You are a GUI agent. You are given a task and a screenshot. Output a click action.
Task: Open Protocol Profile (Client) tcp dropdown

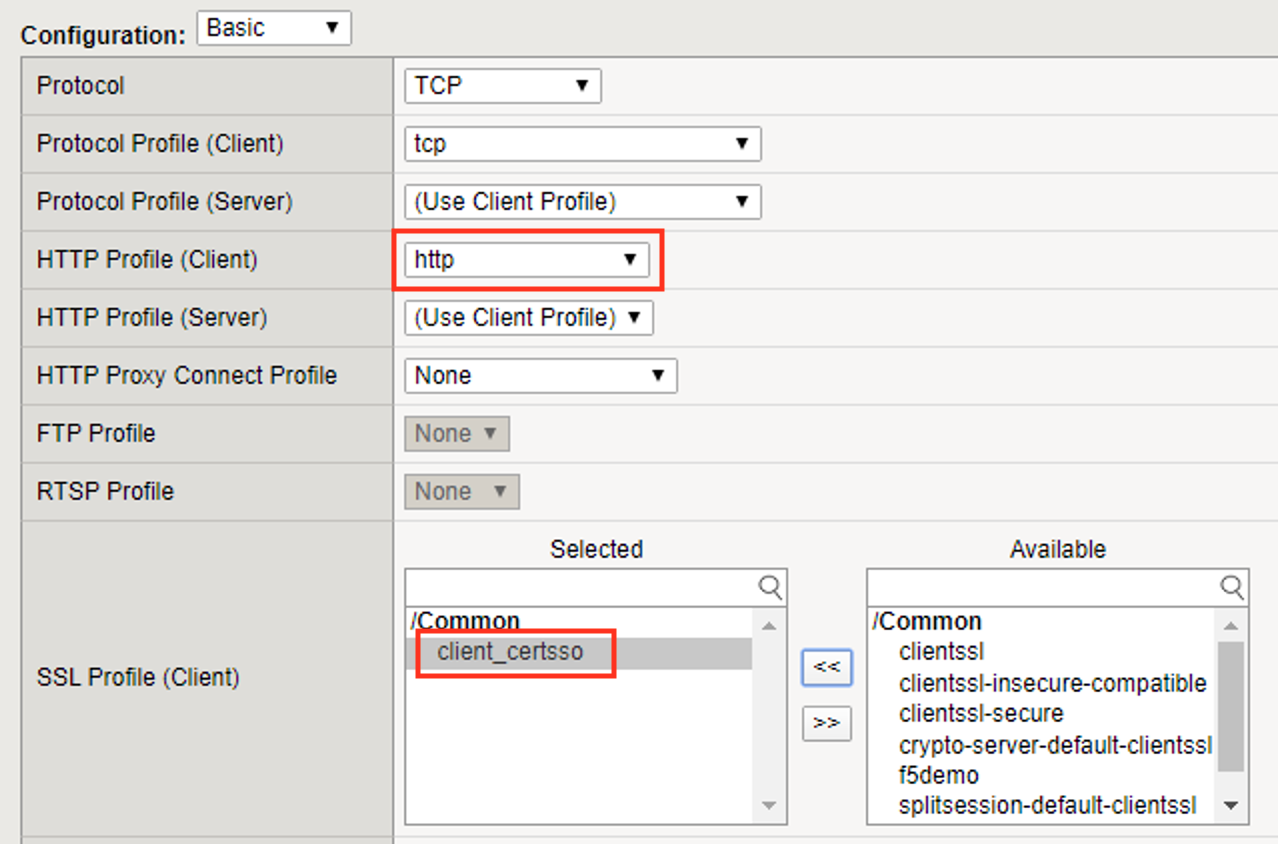coord(582,144)
